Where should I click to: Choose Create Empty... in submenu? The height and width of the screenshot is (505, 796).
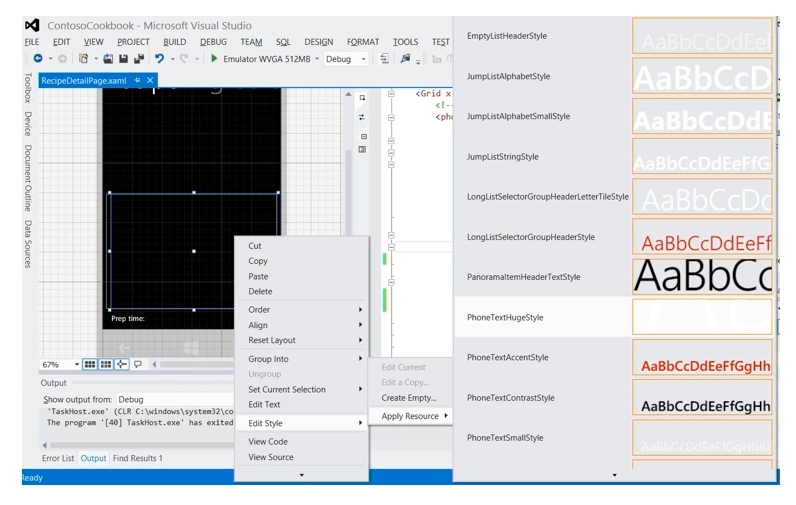(x=410, y=398)
